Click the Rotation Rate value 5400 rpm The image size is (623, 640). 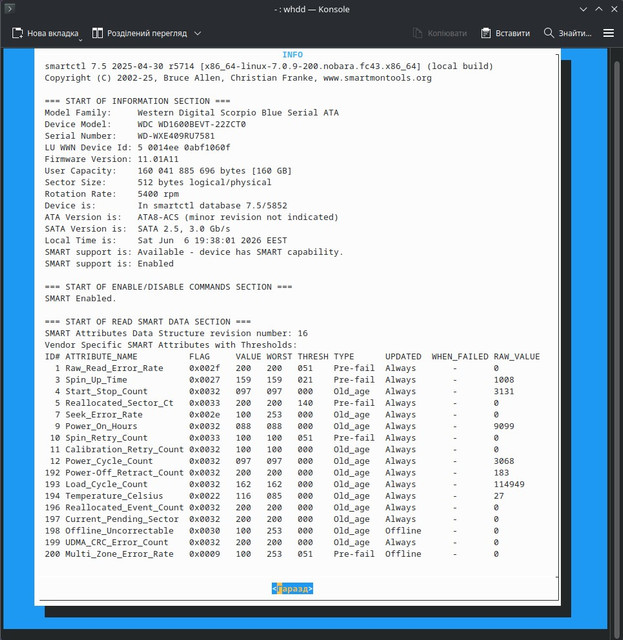158,194
